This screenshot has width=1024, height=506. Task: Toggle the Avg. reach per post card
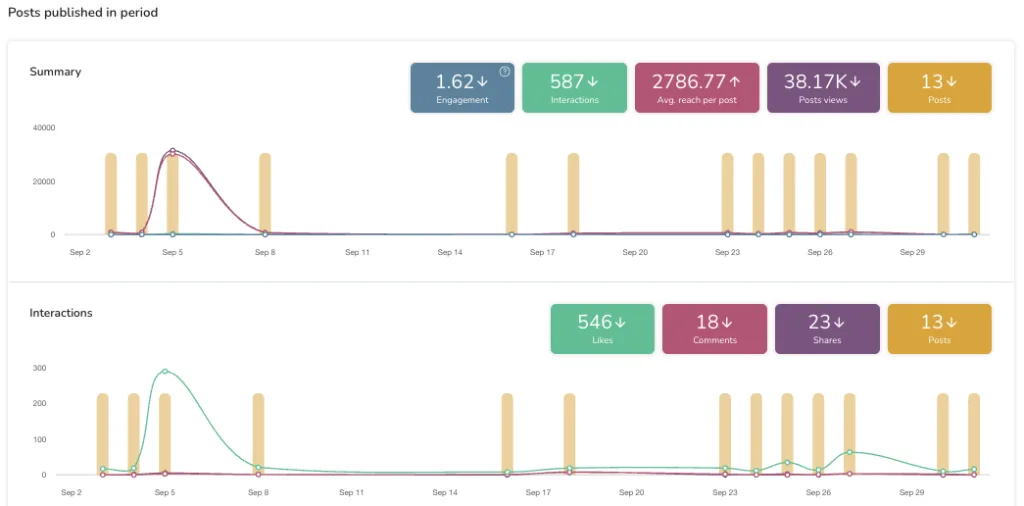pyautogui.click(x=697, y=88)
